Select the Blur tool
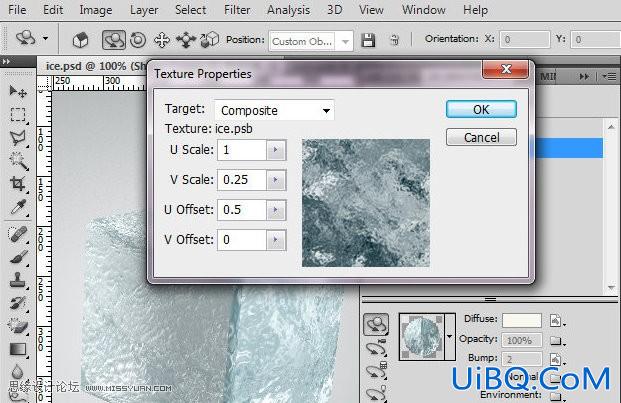This screenshot has height=403, width=621. tap(18, 371)
